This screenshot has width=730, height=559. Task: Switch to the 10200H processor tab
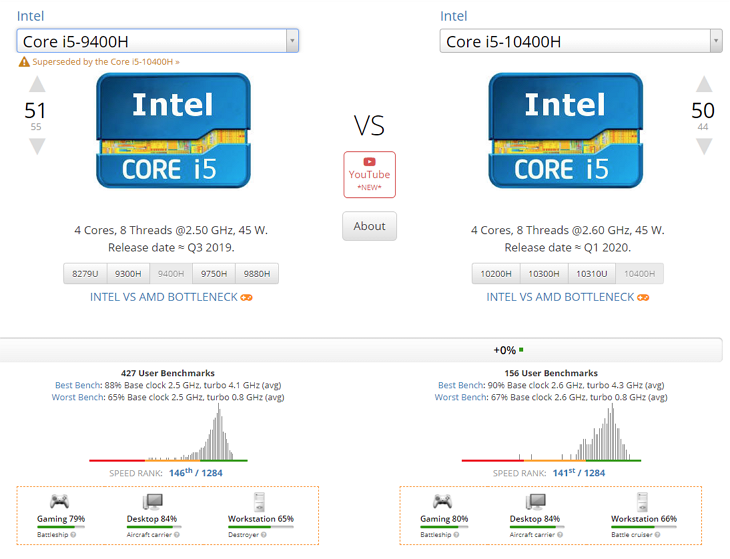tap(496, 274)
